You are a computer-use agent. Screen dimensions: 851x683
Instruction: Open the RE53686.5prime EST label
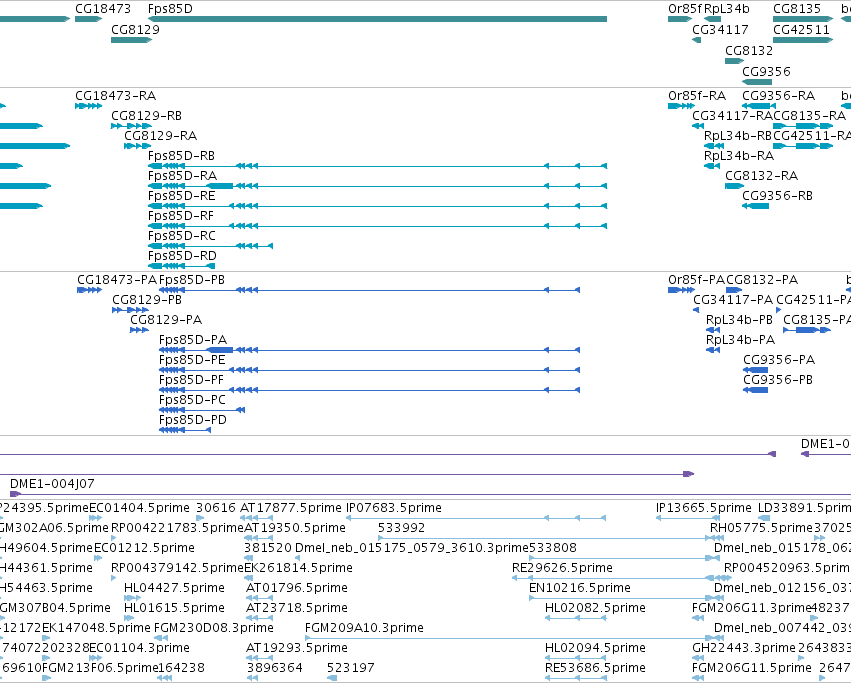point(595,668)
